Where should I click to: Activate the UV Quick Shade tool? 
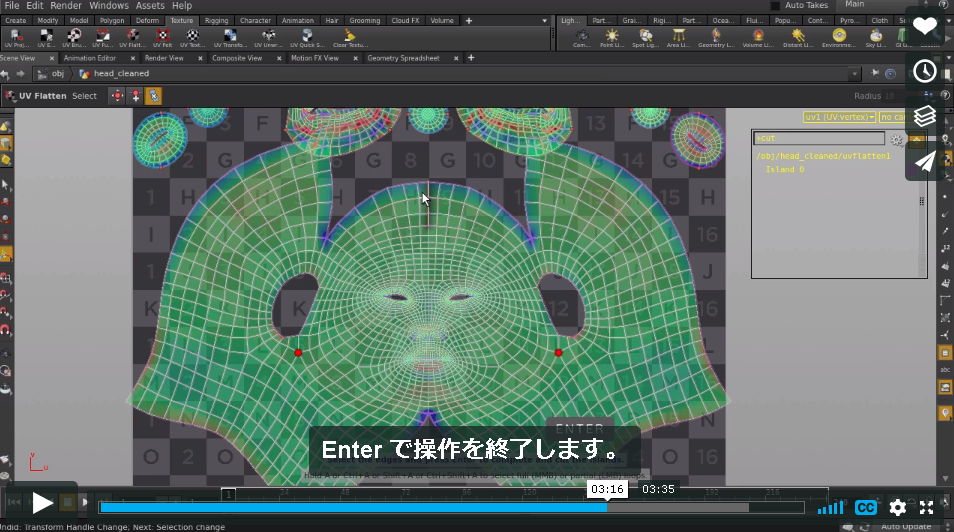coord(307,38)
